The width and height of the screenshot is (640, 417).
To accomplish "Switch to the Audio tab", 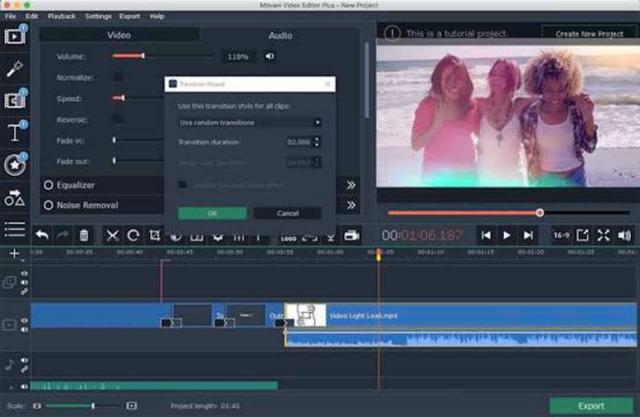I will [x=280, y=36].
